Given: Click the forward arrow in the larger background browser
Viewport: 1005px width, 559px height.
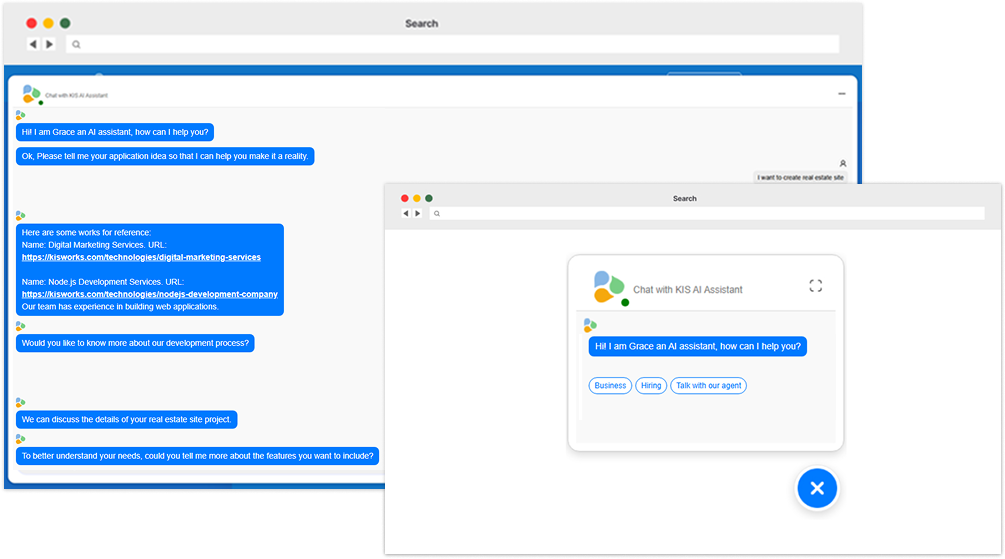Looking at the screenshot, I should [49, 44].
